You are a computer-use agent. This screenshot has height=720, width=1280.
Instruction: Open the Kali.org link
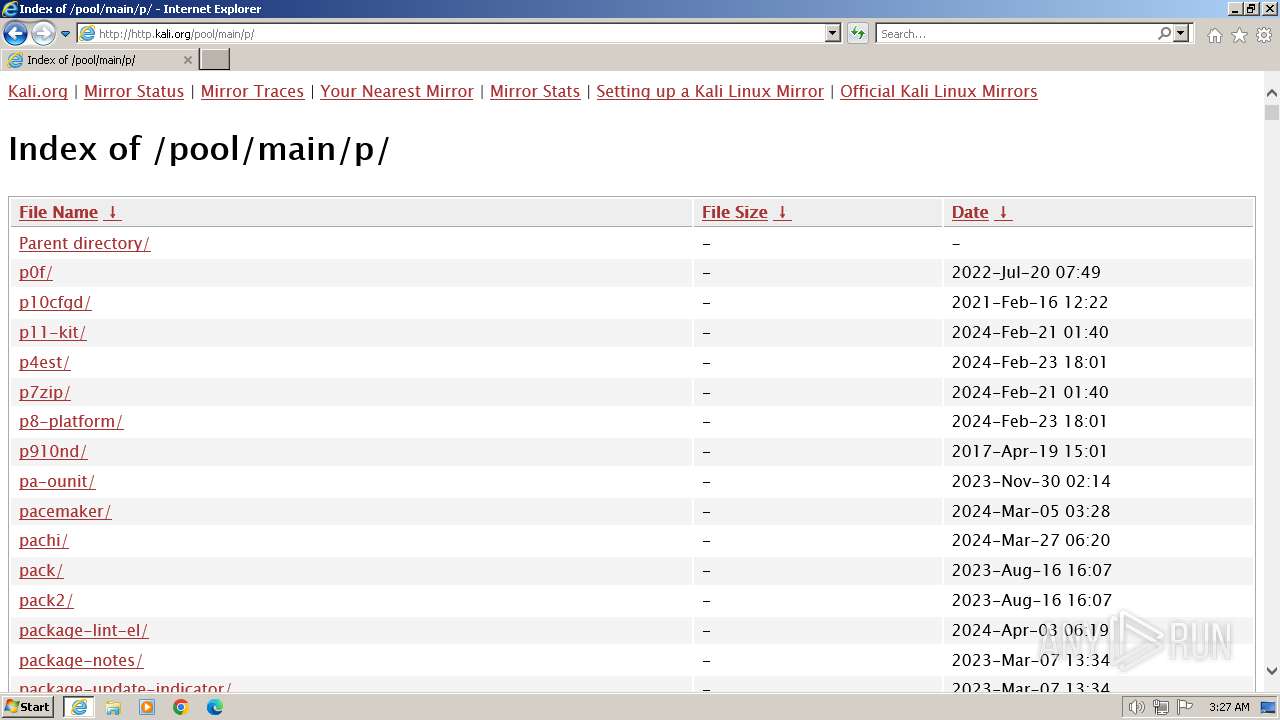click(38, 91)
